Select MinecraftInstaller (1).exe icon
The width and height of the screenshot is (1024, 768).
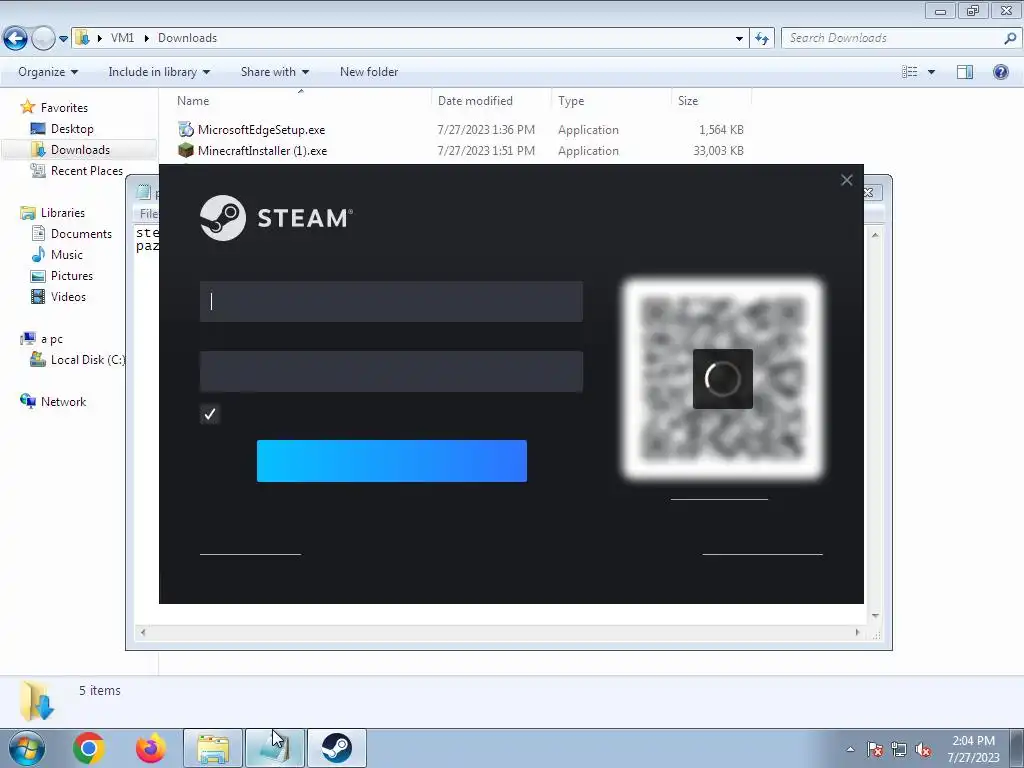click(186, 151)
